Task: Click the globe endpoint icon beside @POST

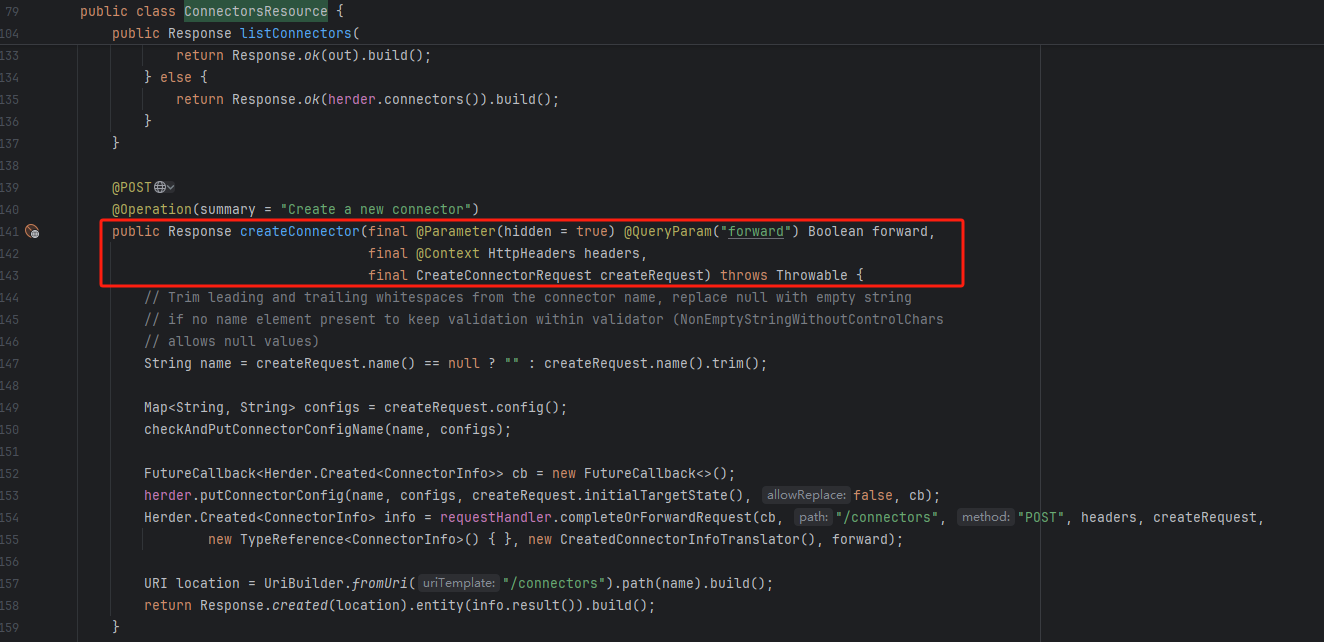Action: tap(159, 188)
